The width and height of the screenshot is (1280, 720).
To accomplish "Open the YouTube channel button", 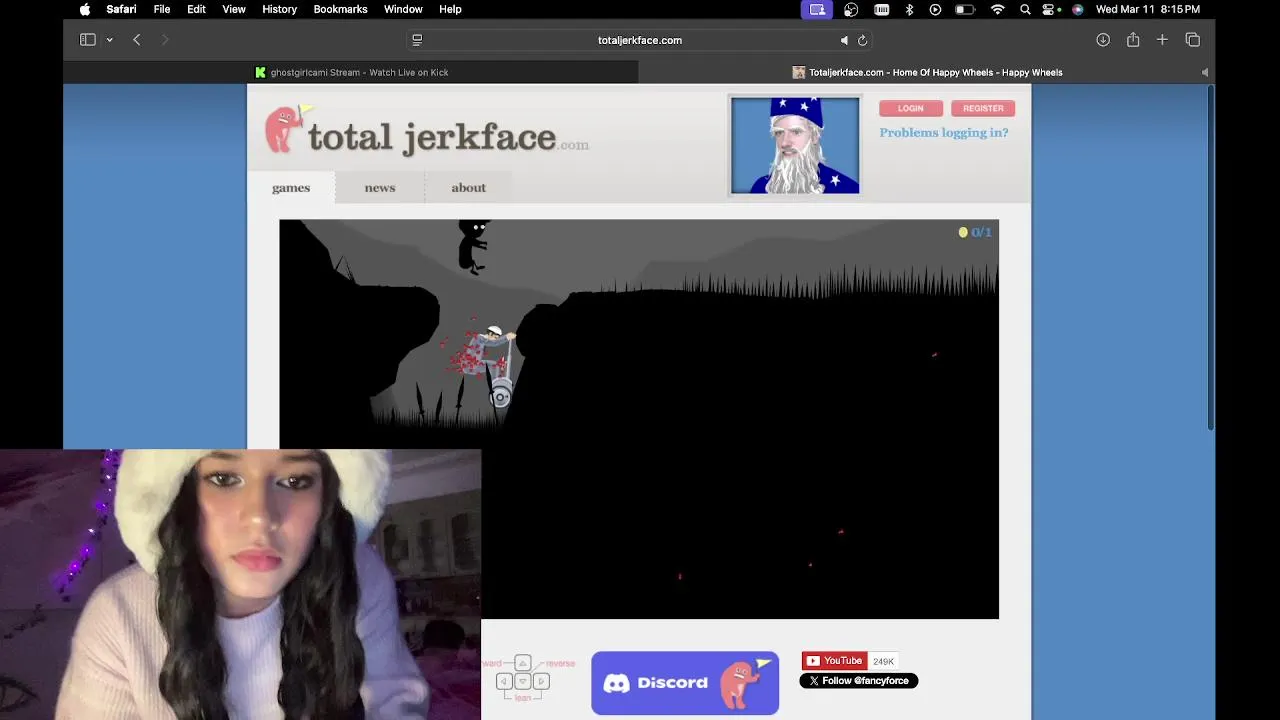I will [x=834, y=661].
